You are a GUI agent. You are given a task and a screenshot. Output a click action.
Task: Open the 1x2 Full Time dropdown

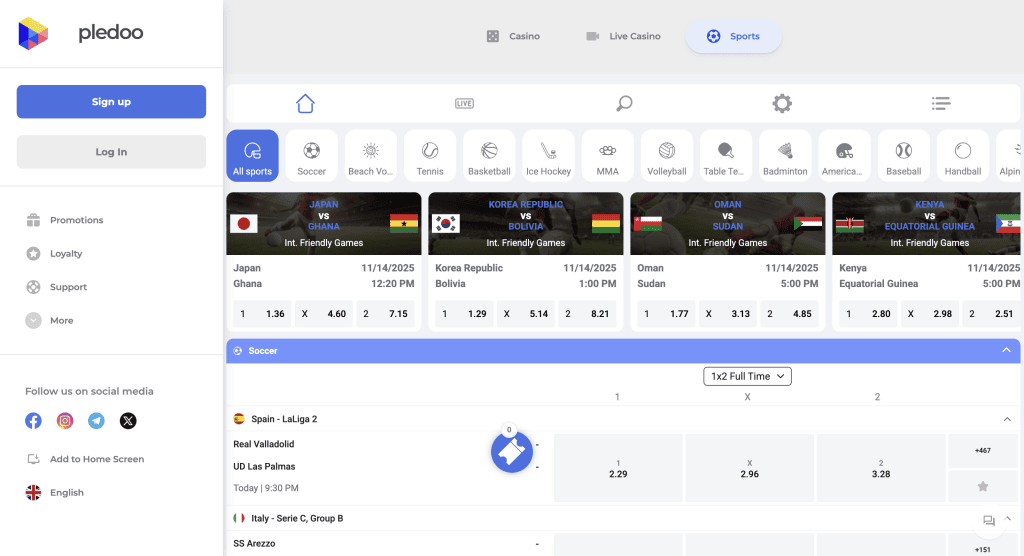tap(747, 376)
